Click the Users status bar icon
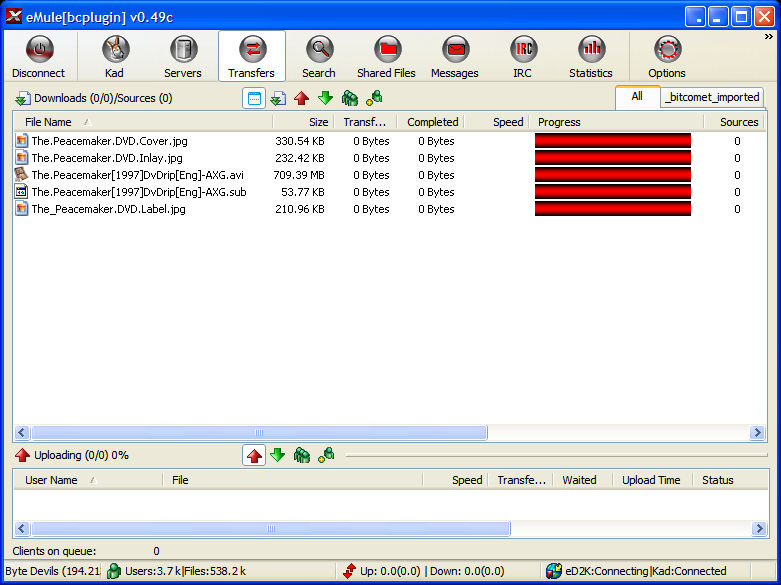Image resolution: width=781 pixels, height=585 pixels. pos(114,571)
